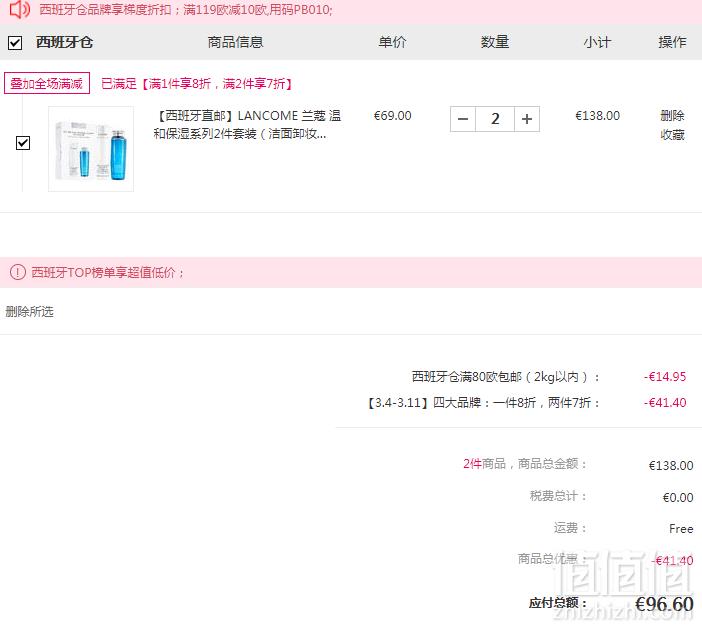
Task: Click the shipping discount -€14.95
Action: (665, 377)
